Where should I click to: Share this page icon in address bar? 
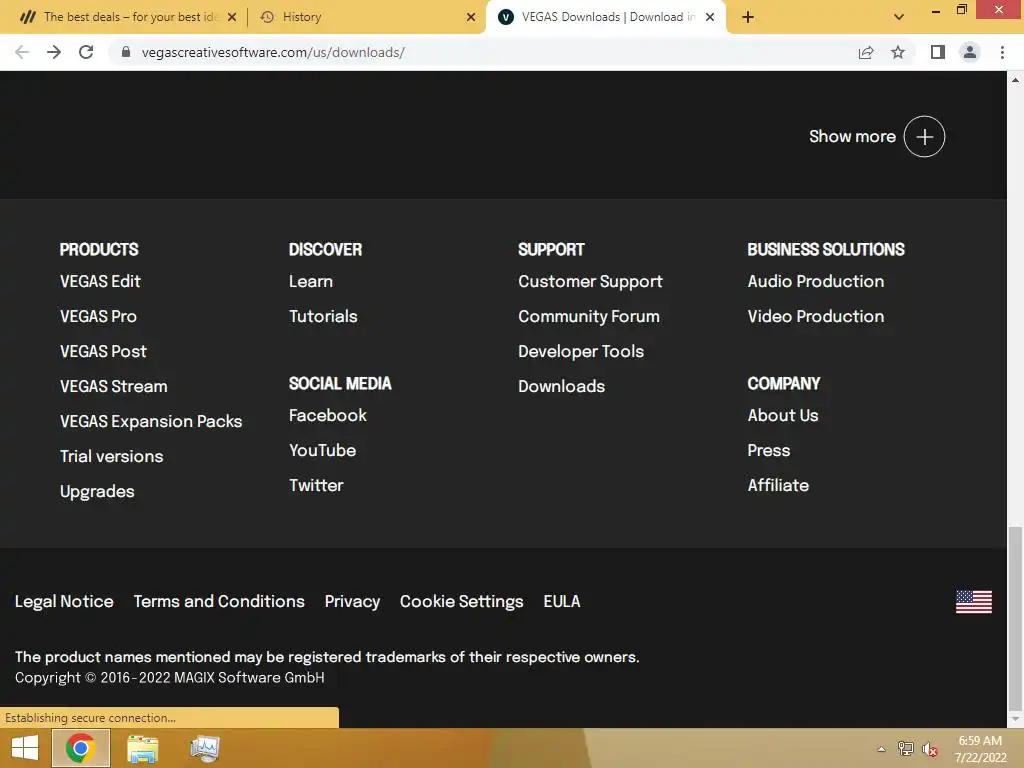pyautogui.click(x=866, y=52)
